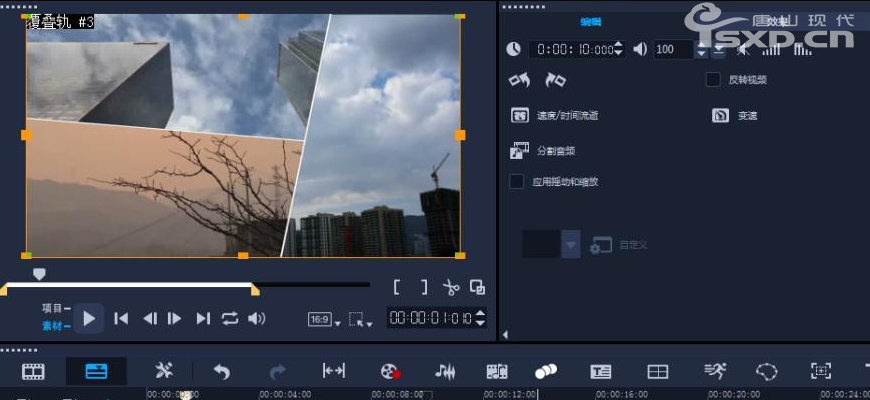
Task: Step to the previous frame
Action: tap(149, 318)
